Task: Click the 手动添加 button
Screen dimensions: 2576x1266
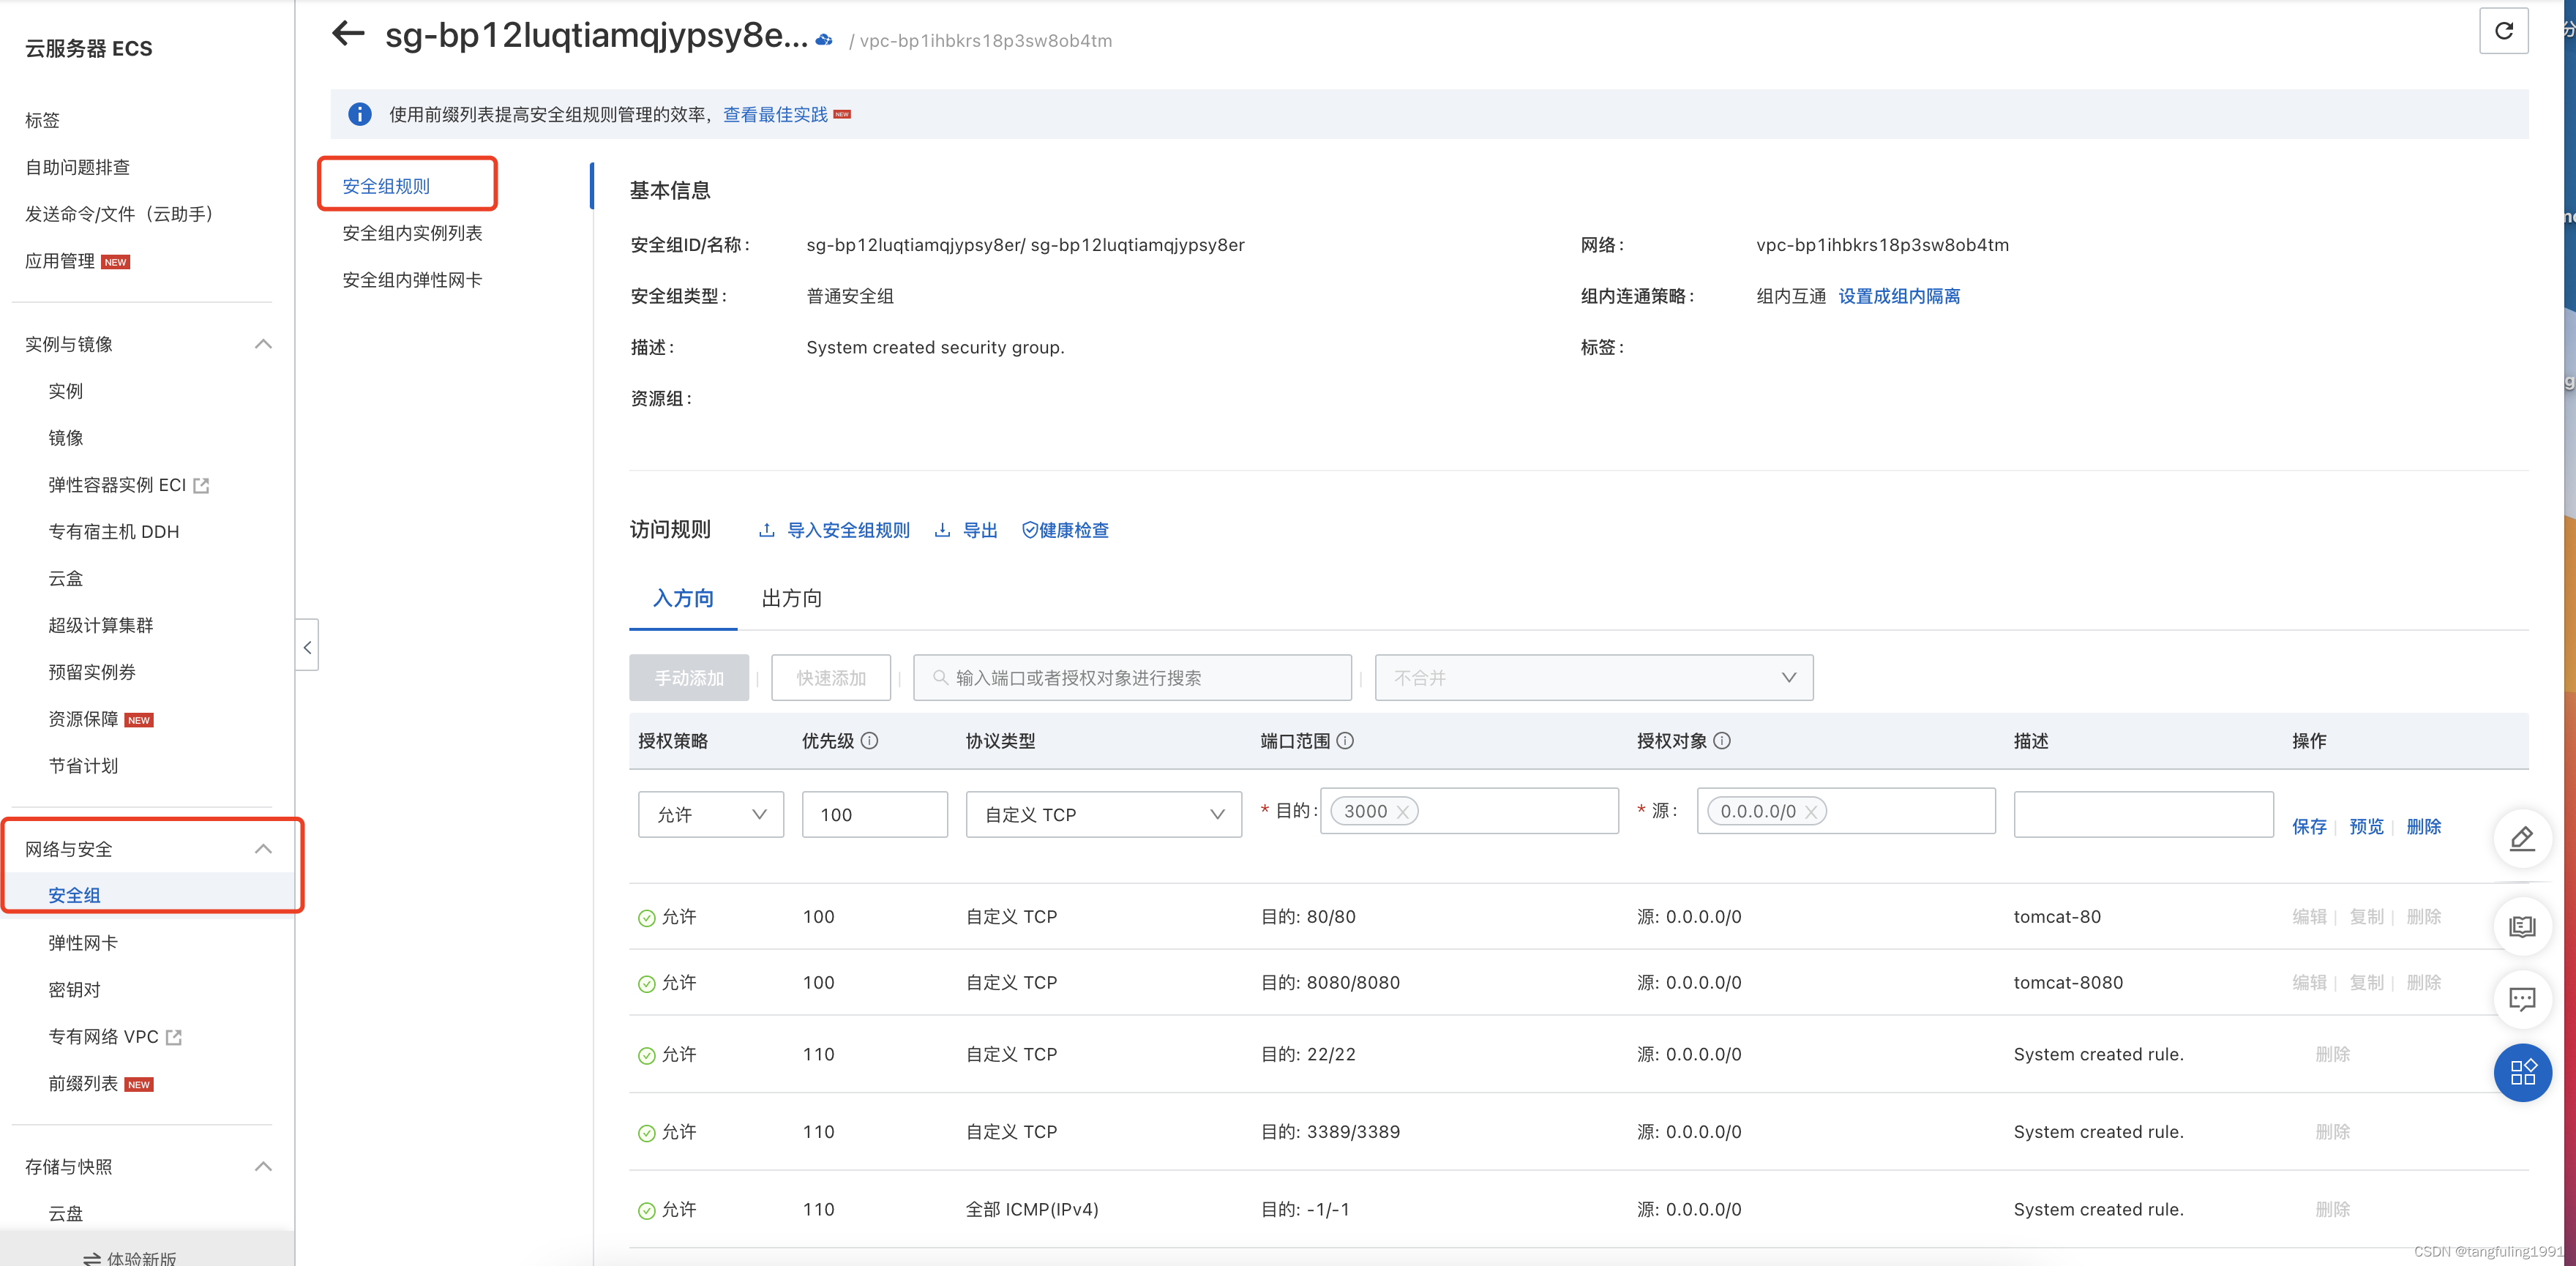Action: tap(689, 677)
